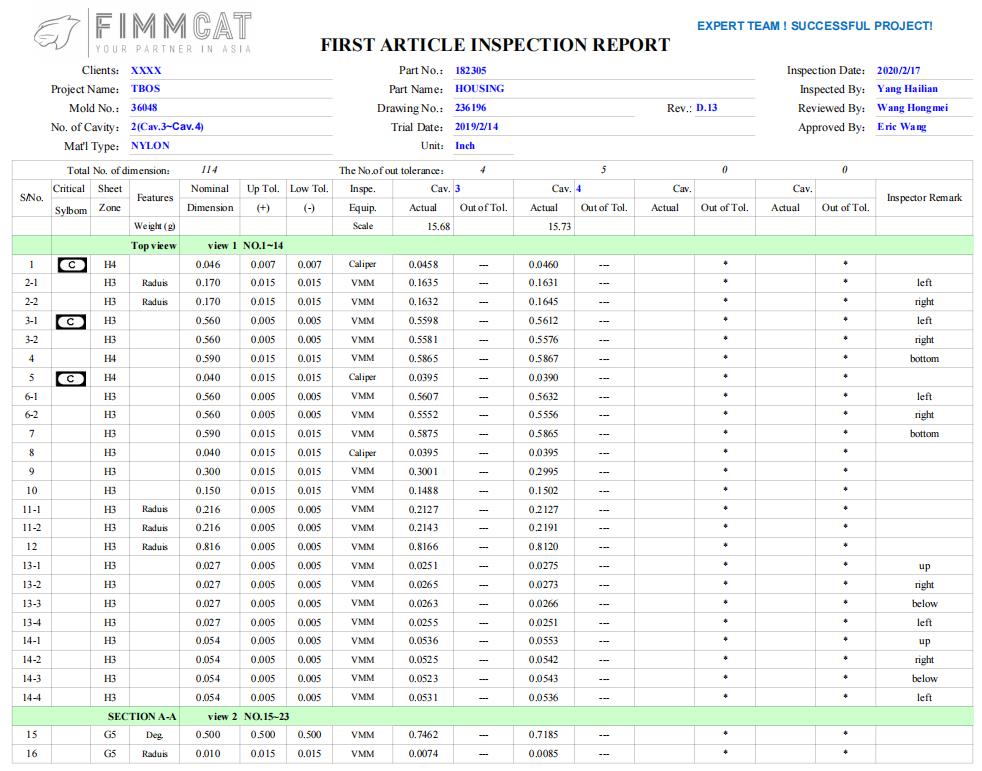Click the Cav. 4 actual value 0.0460
Screen dimensions: 982x771
543,264
